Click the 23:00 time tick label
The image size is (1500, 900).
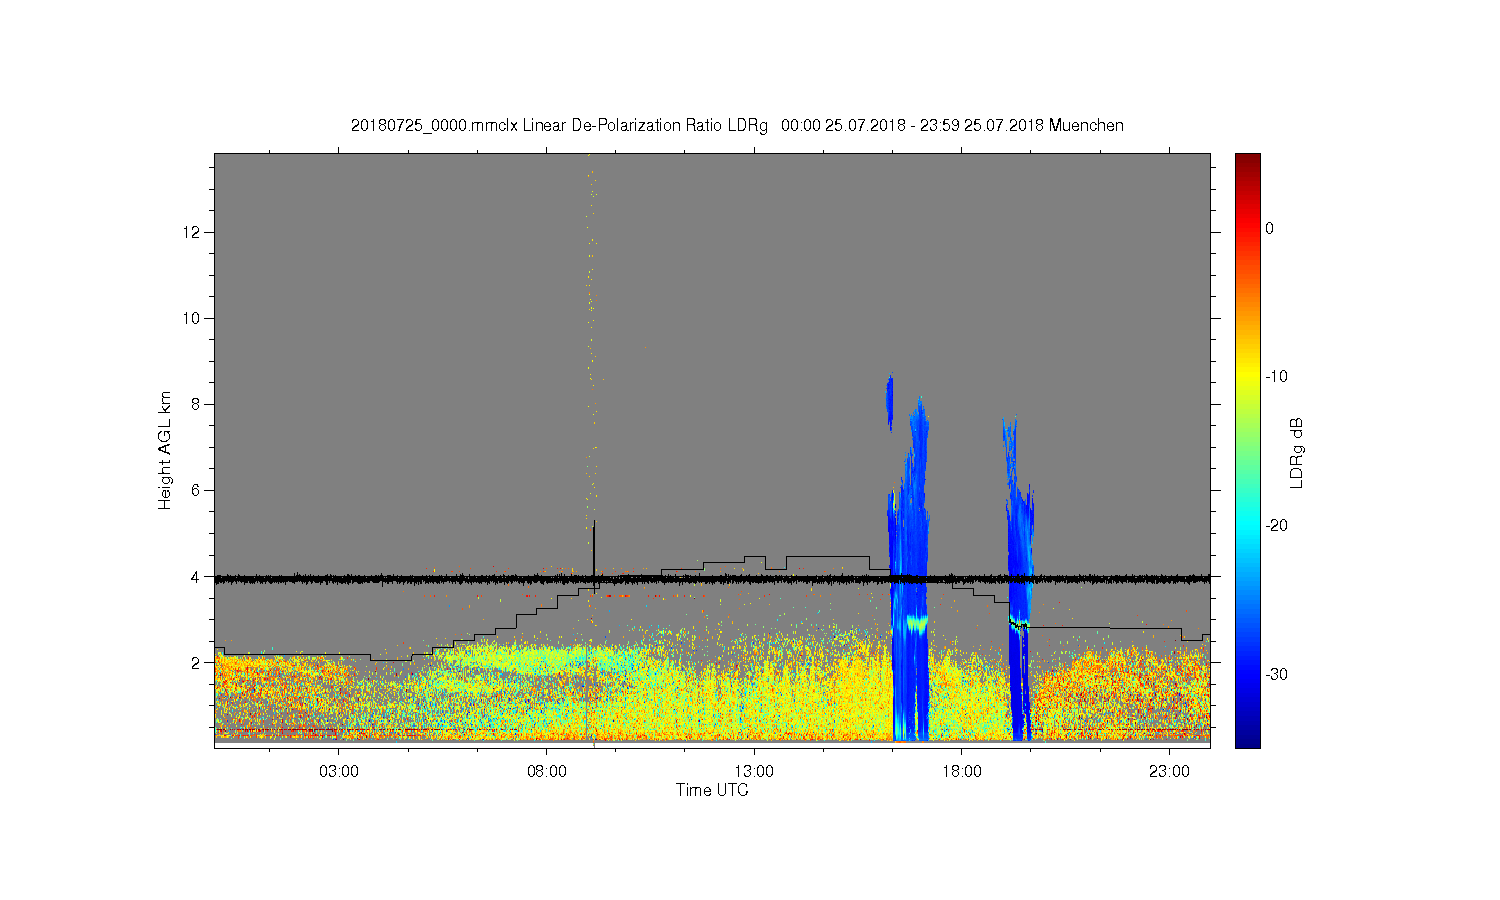[1169, 772]
